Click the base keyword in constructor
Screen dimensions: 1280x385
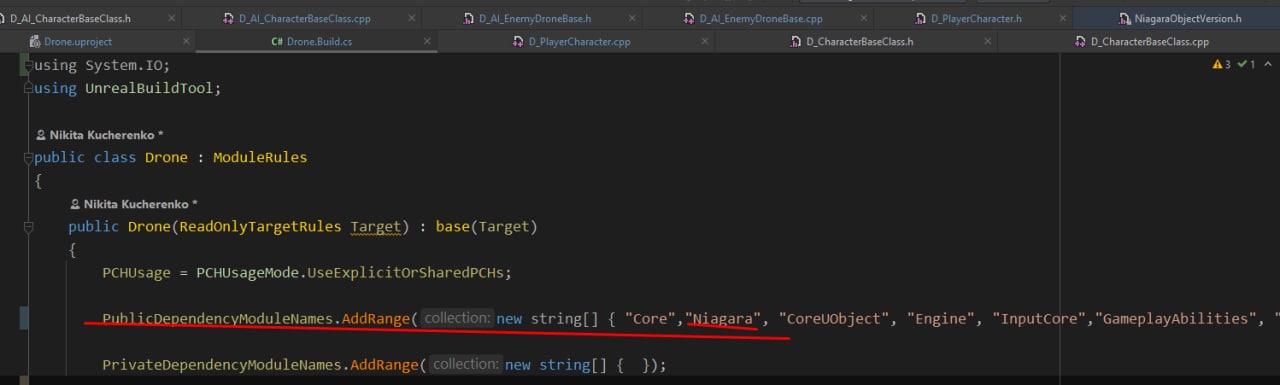[x=452, y=227]
